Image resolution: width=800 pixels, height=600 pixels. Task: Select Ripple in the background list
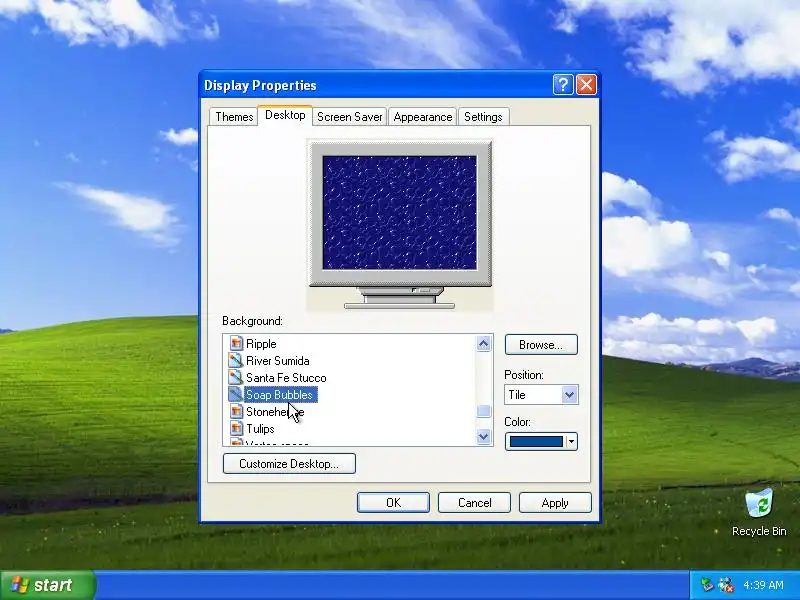[x=261, y=344]
